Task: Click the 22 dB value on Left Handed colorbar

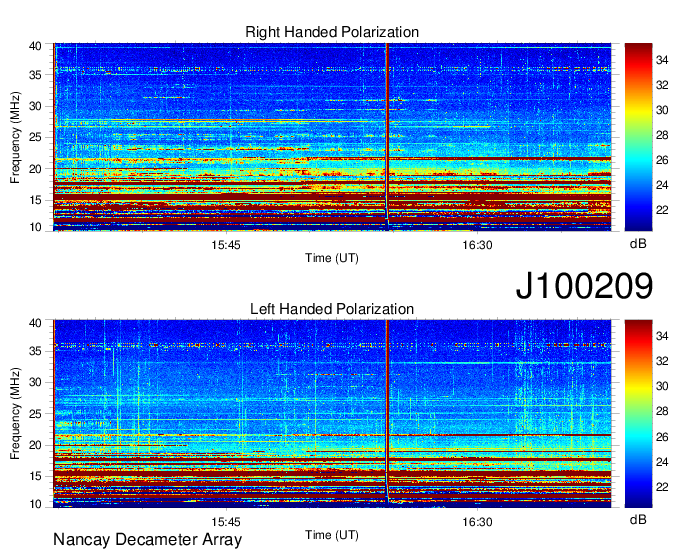Action: (662, 487)
